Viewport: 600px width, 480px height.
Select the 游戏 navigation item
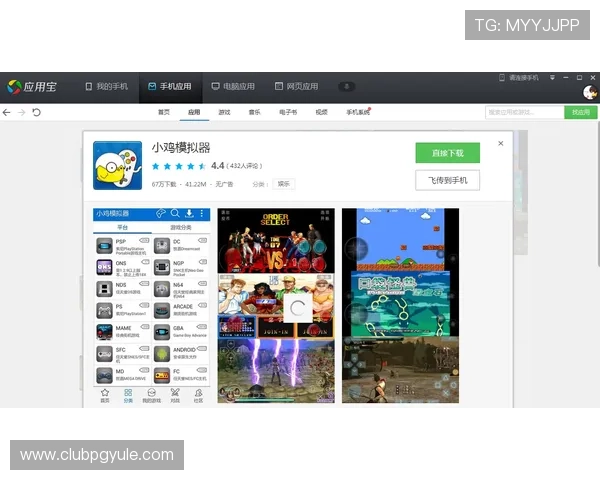point(224,112)
